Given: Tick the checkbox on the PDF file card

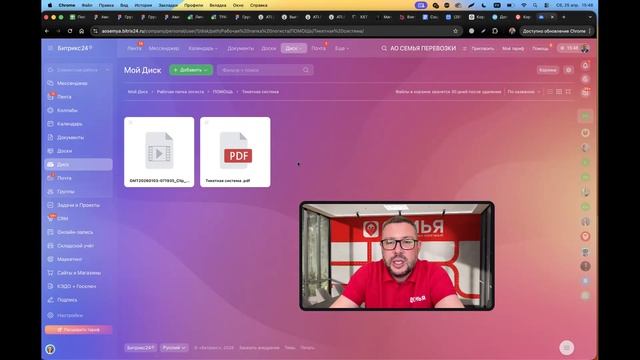Looking at the screenshot, I should (207, 122).
